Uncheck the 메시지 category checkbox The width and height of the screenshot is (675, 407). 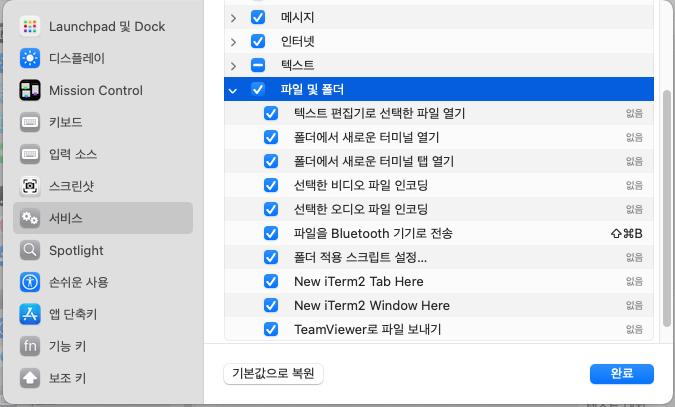coord(258,17)
